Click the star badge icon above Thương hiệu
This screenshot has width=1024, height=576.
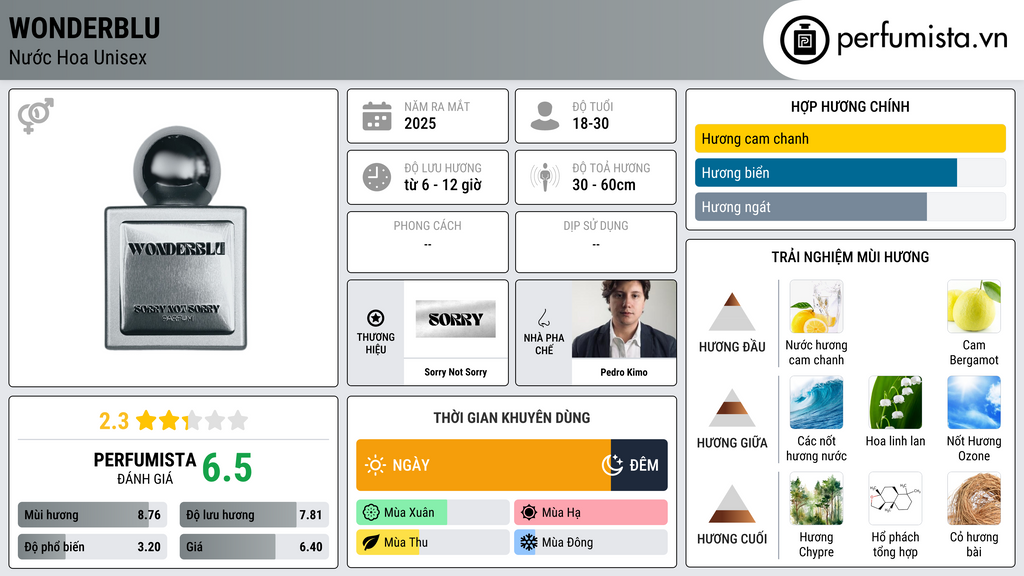coord(376,318)
